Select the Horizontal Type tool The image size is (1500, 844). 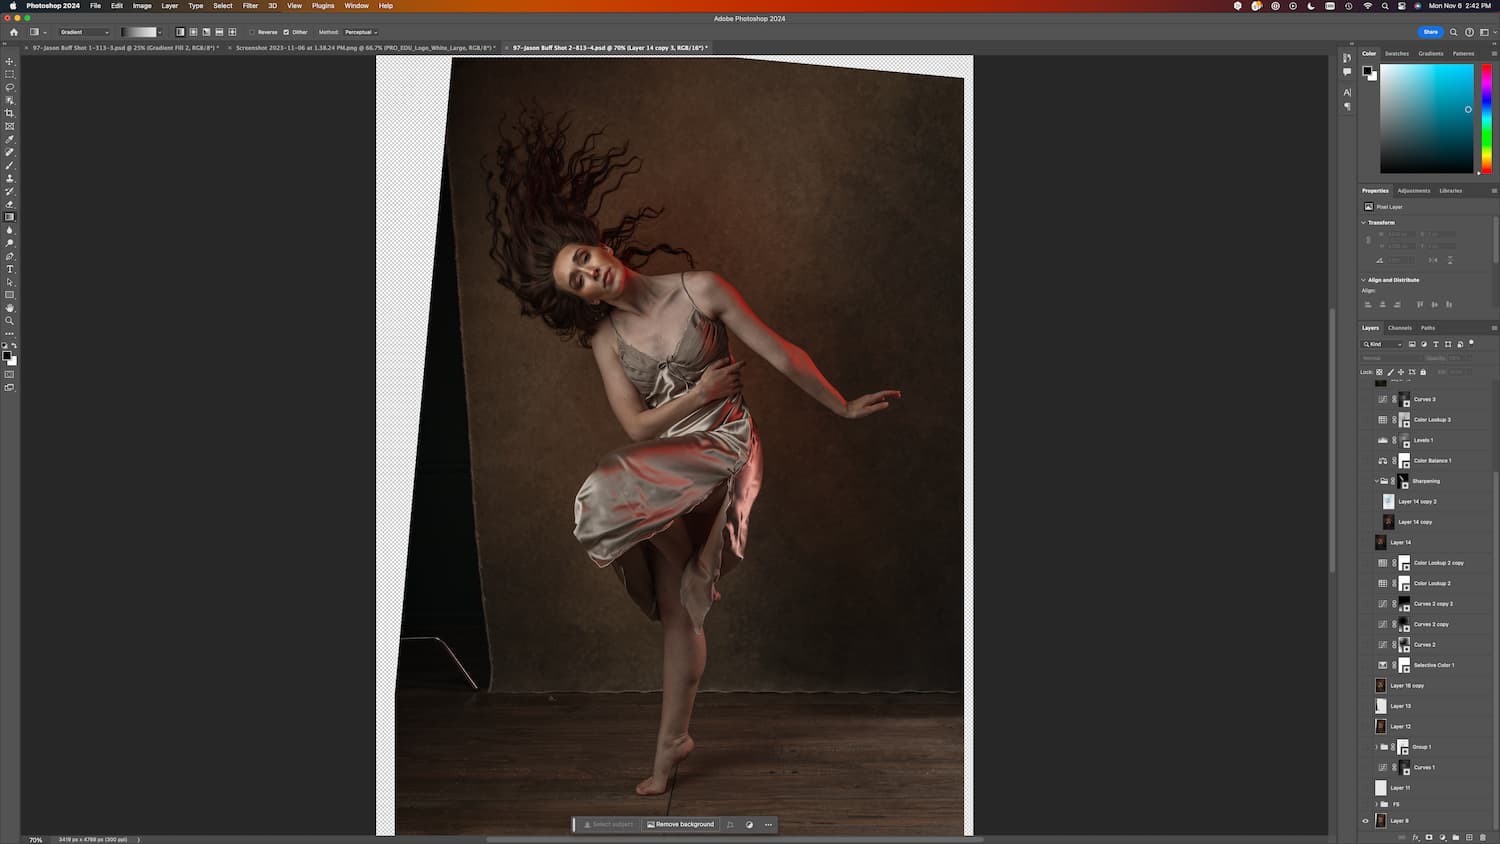(x=10, y=270)
